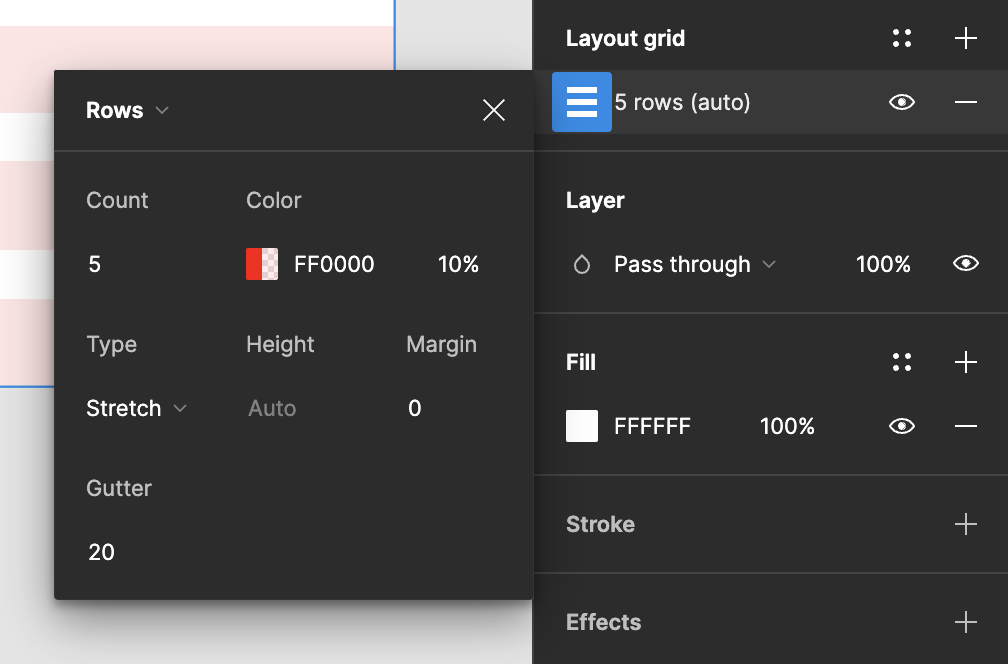Add a stroke with the plus icon

coord(965,524)
